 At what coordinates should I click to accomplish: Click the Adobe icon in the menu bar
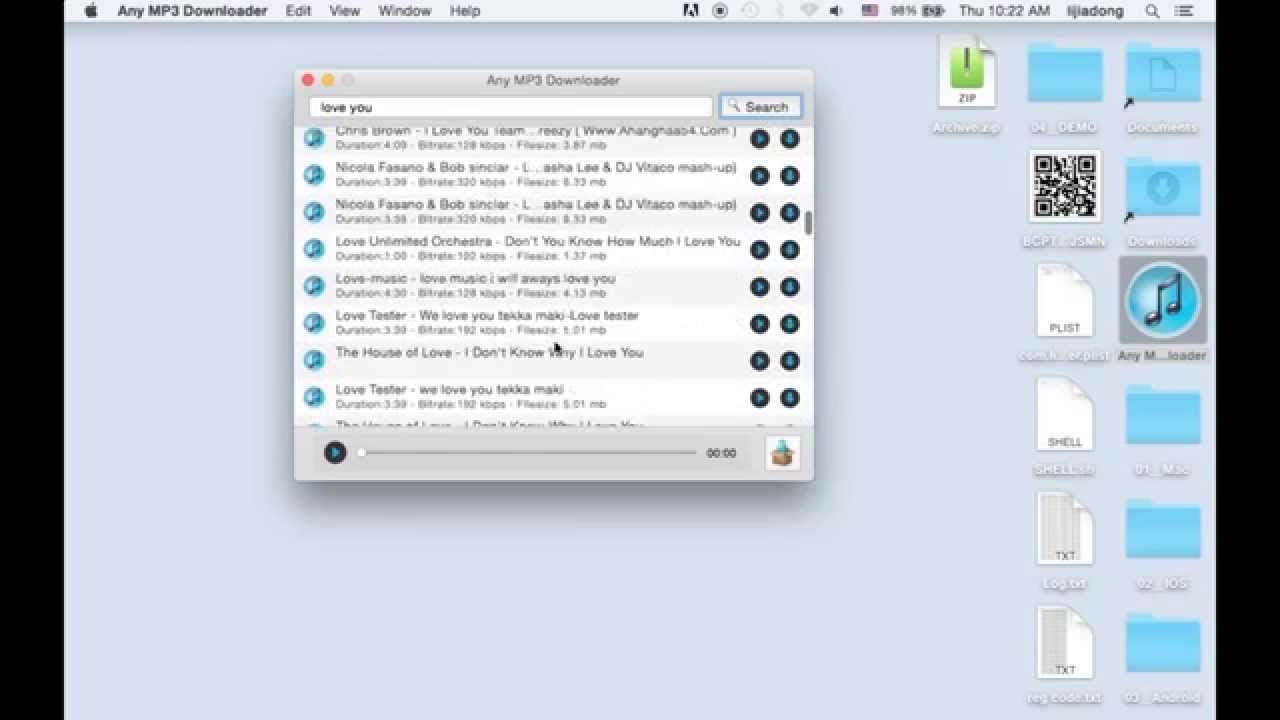coord(690,11)
